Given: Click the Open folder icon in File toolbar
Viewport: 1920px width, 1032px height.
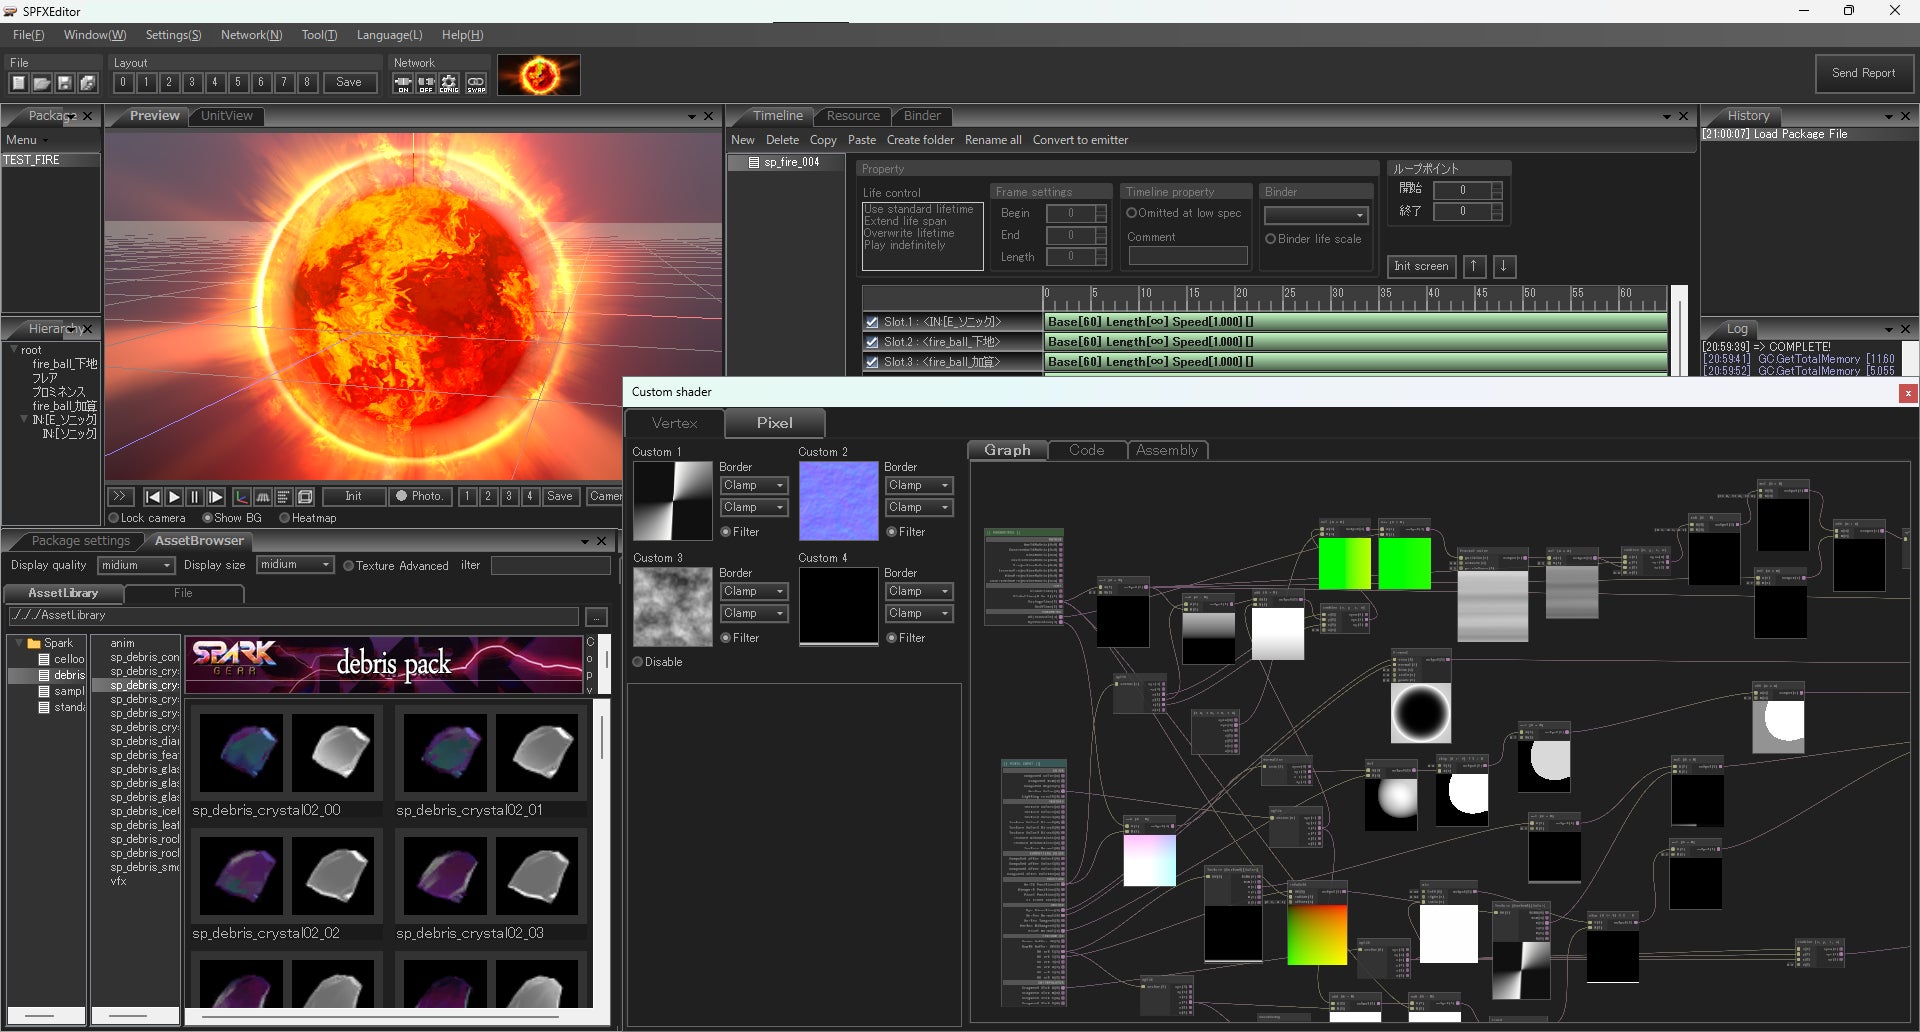Looking at the screenshot, I should click(42, 83).
